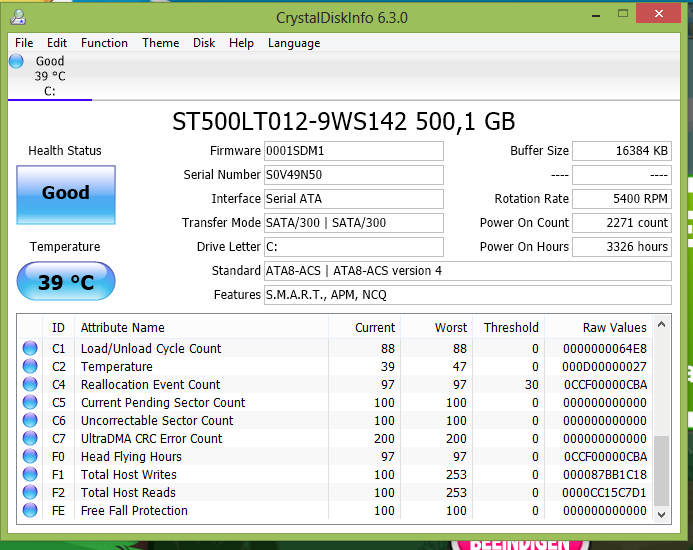This screenshot has height=550, width=693.
Task: Open the Function menu
Action: tap(104, 43)
